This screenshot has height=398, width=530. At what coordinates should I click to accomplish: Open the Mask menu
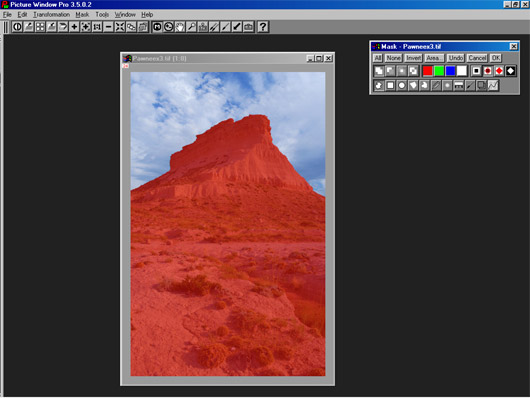(82, 15)
